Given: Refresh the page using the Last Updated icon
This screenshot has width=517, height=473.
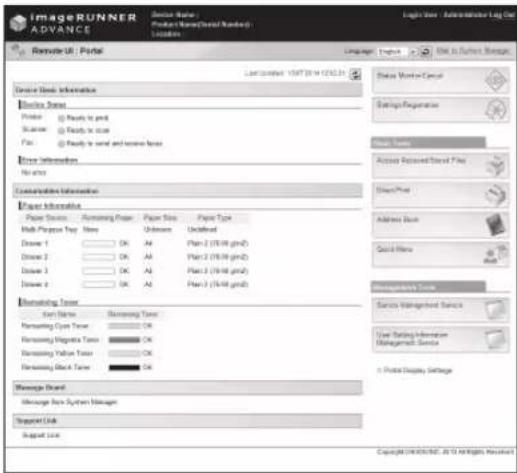Looking at the screenshot, I should coord(355,74).
